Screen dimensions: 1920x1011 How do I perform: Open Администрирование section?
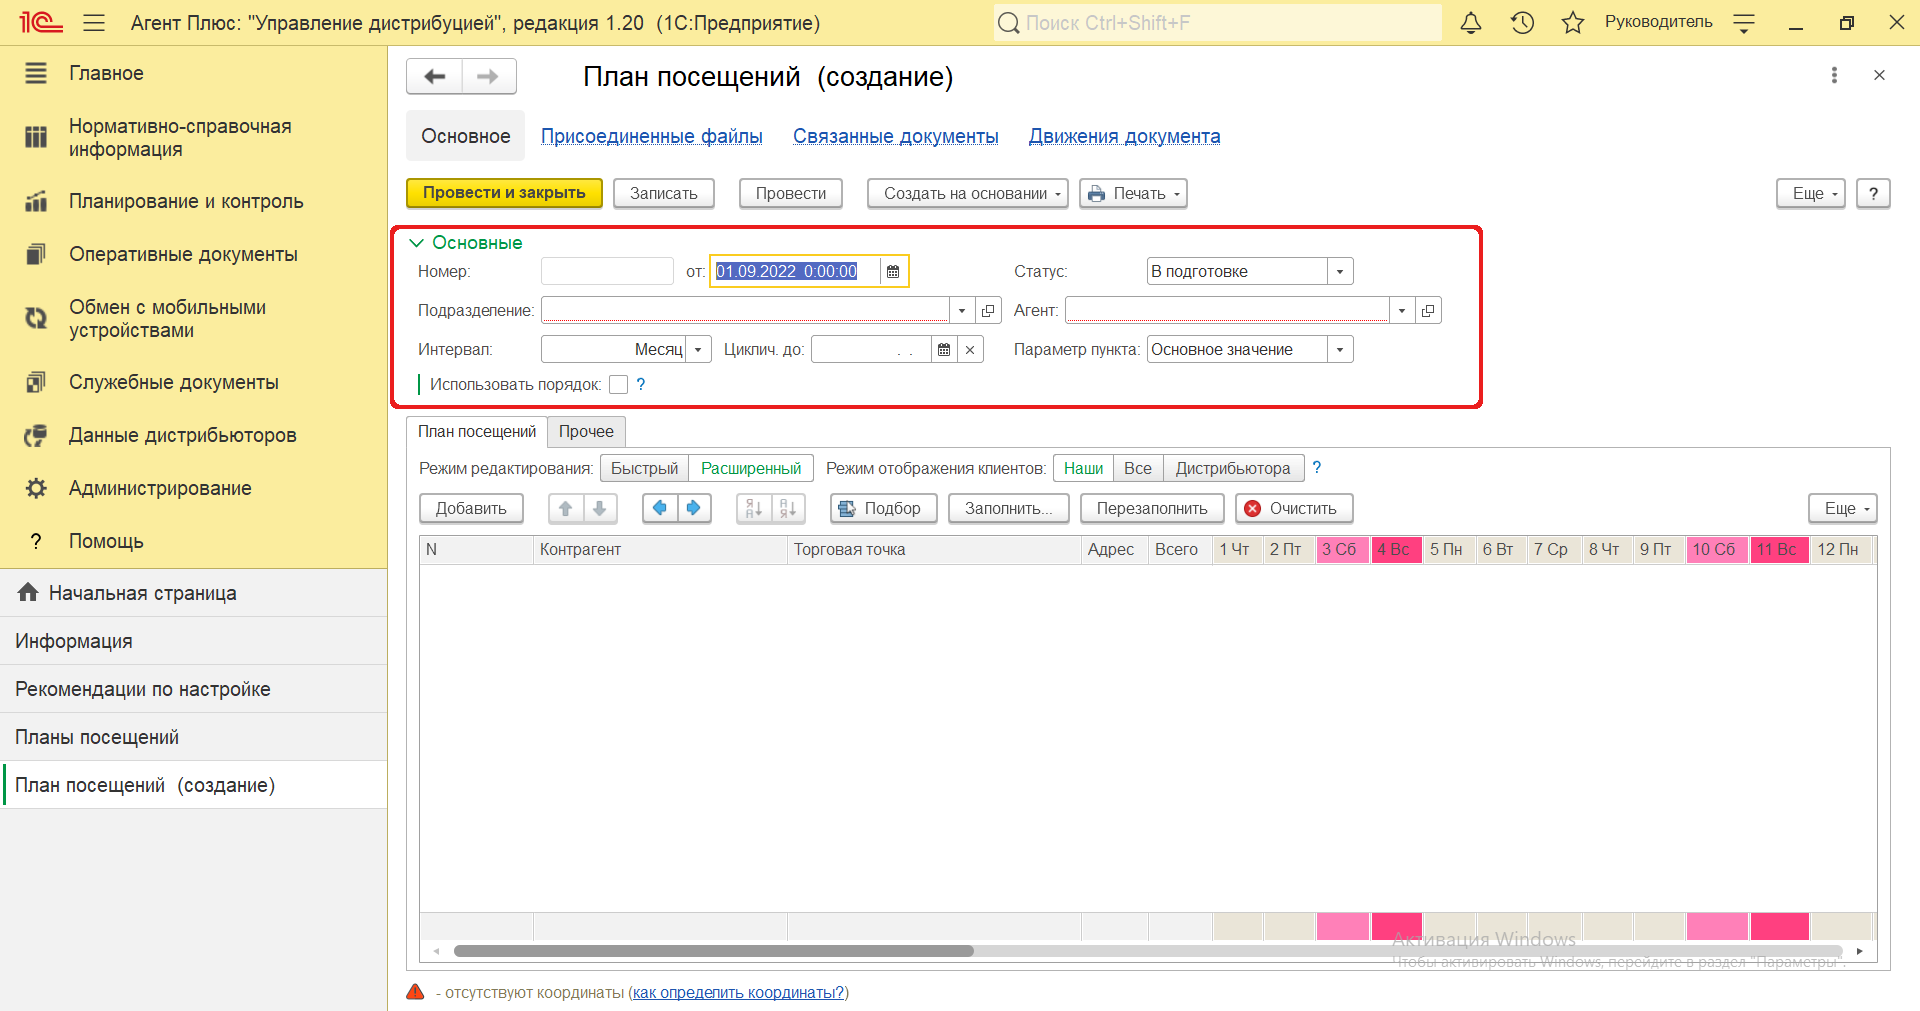(193, 488)
